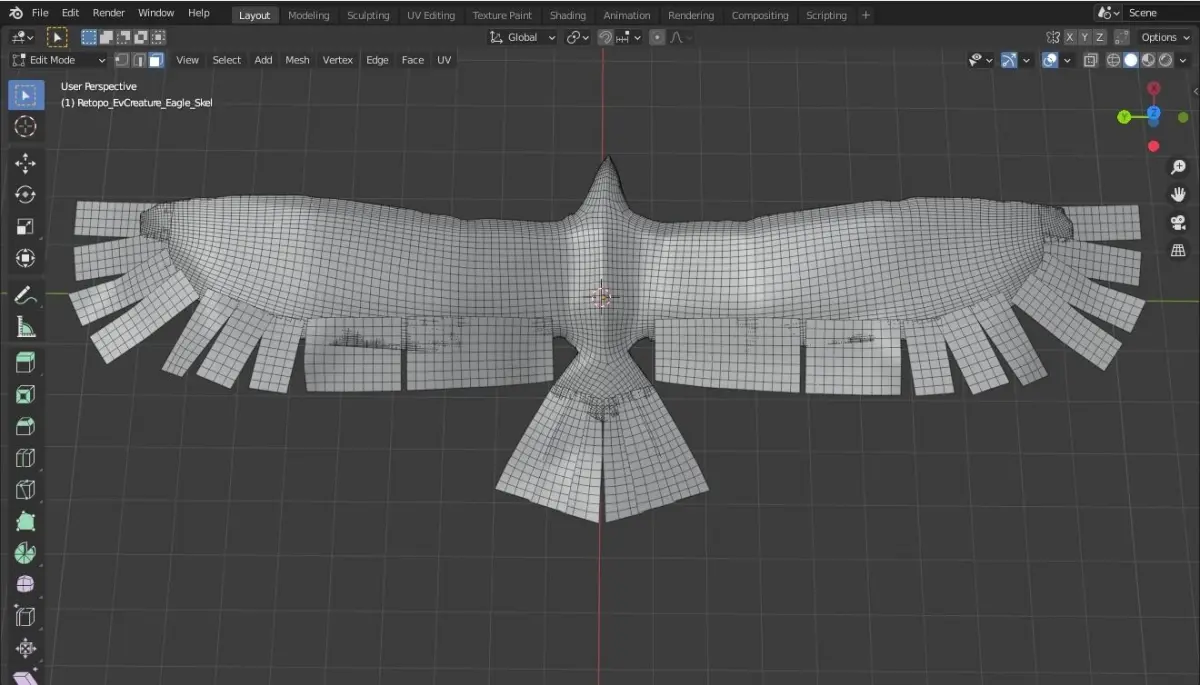Viewport: 1200px width, 685px height.
Task: Pick the Move tool
Action: pos(26,164)
